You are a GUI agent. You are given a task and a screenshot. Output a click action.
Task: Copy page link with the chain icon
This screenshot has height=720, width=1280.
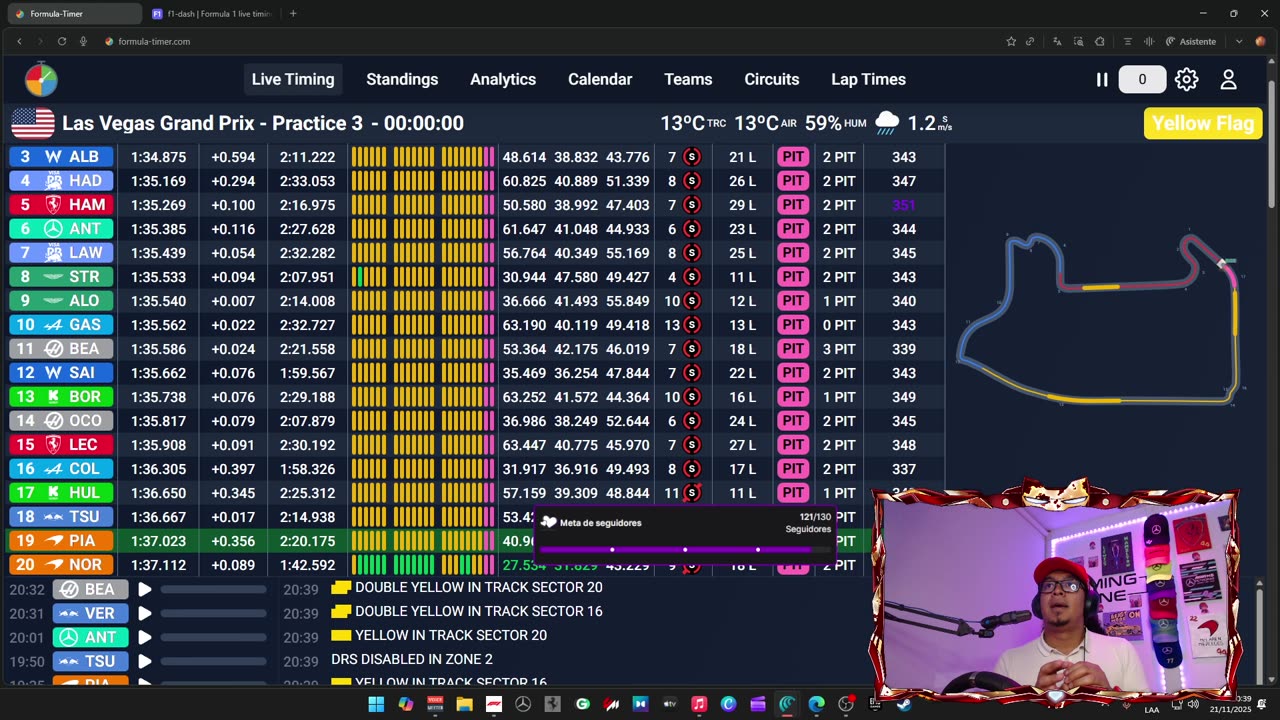tap(1030, 41)
